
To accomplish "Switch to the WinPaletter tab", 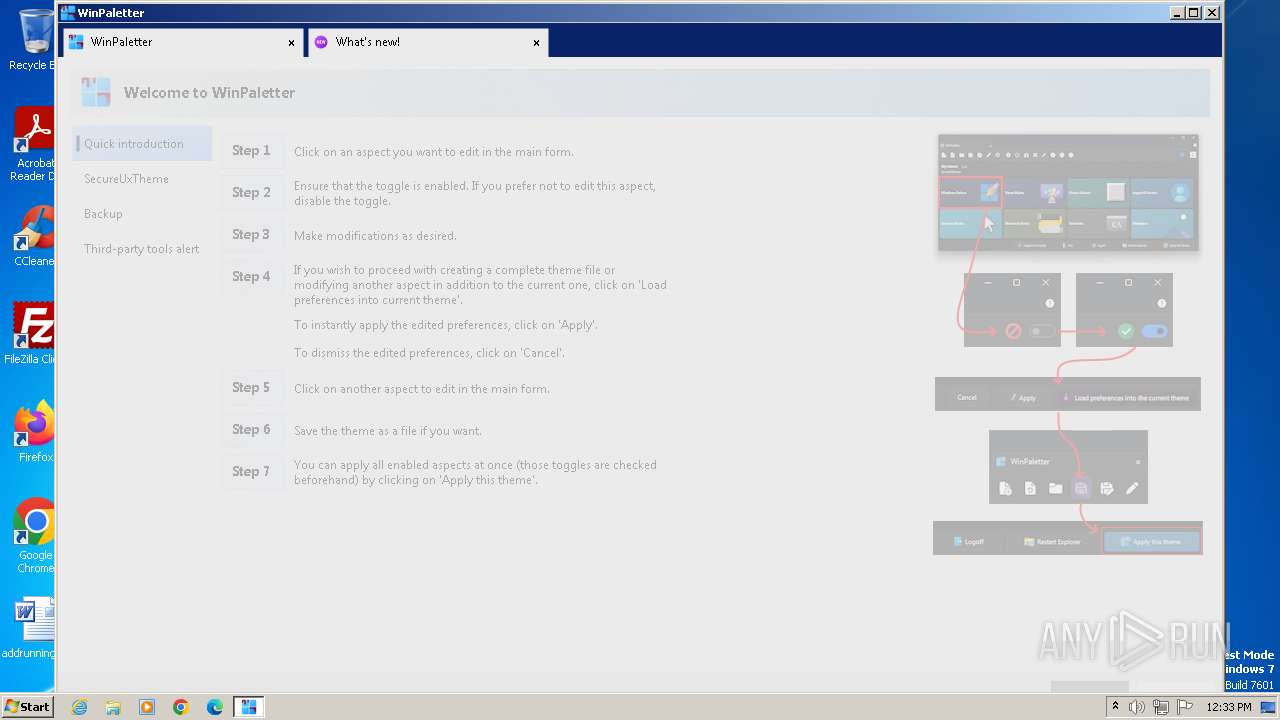I will tap(182, 42).
